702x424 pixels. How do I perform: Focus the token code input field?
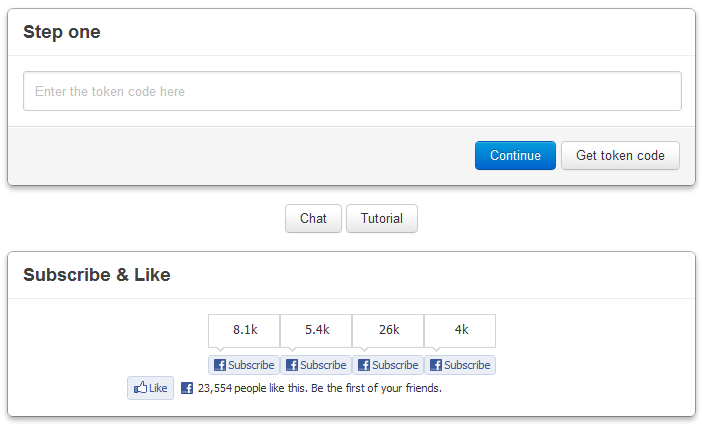352,91
